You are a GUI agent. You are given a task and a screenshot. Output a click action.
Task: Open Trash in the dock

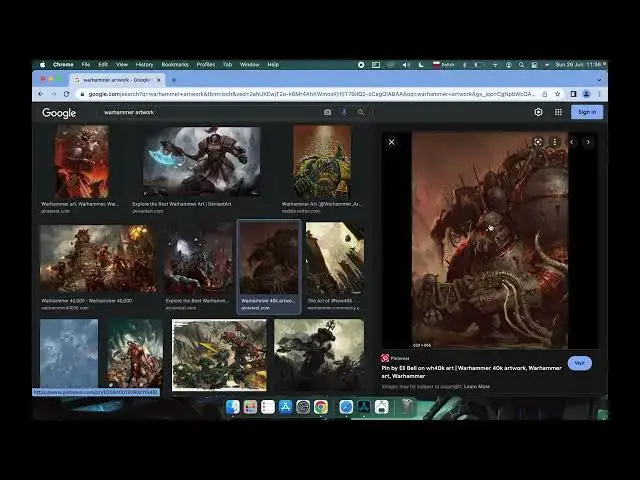click(x=407, y=406)
